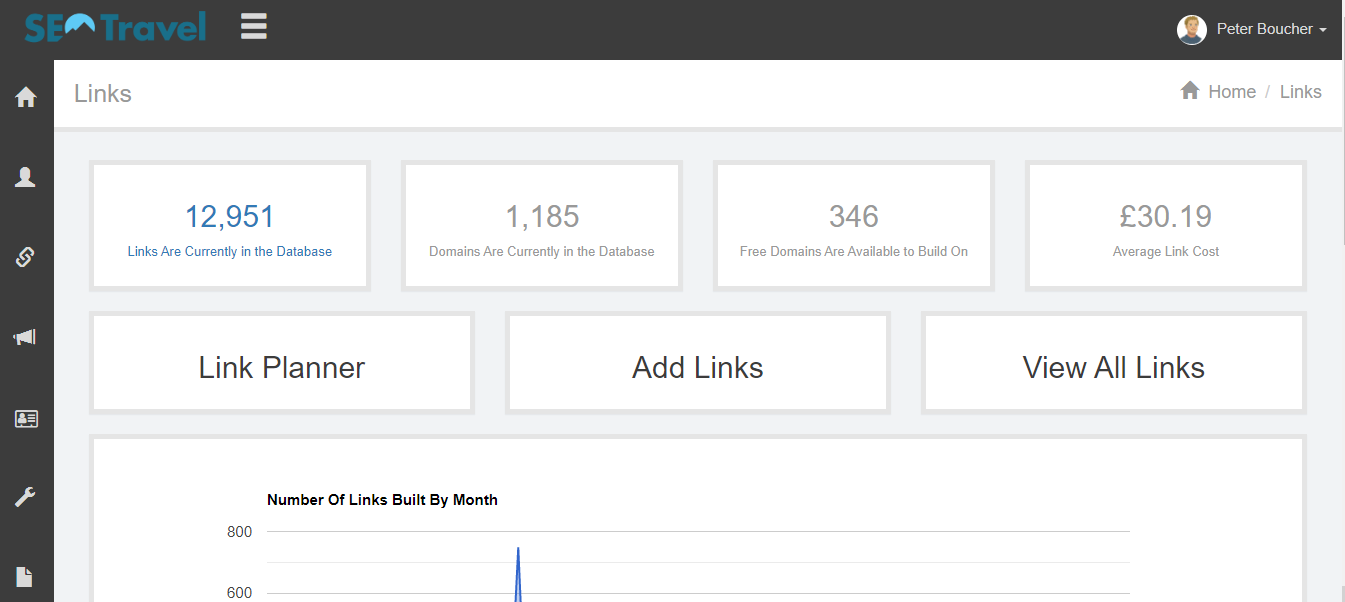Toggle the hamburger menu in header

click(x=254, y=27)
